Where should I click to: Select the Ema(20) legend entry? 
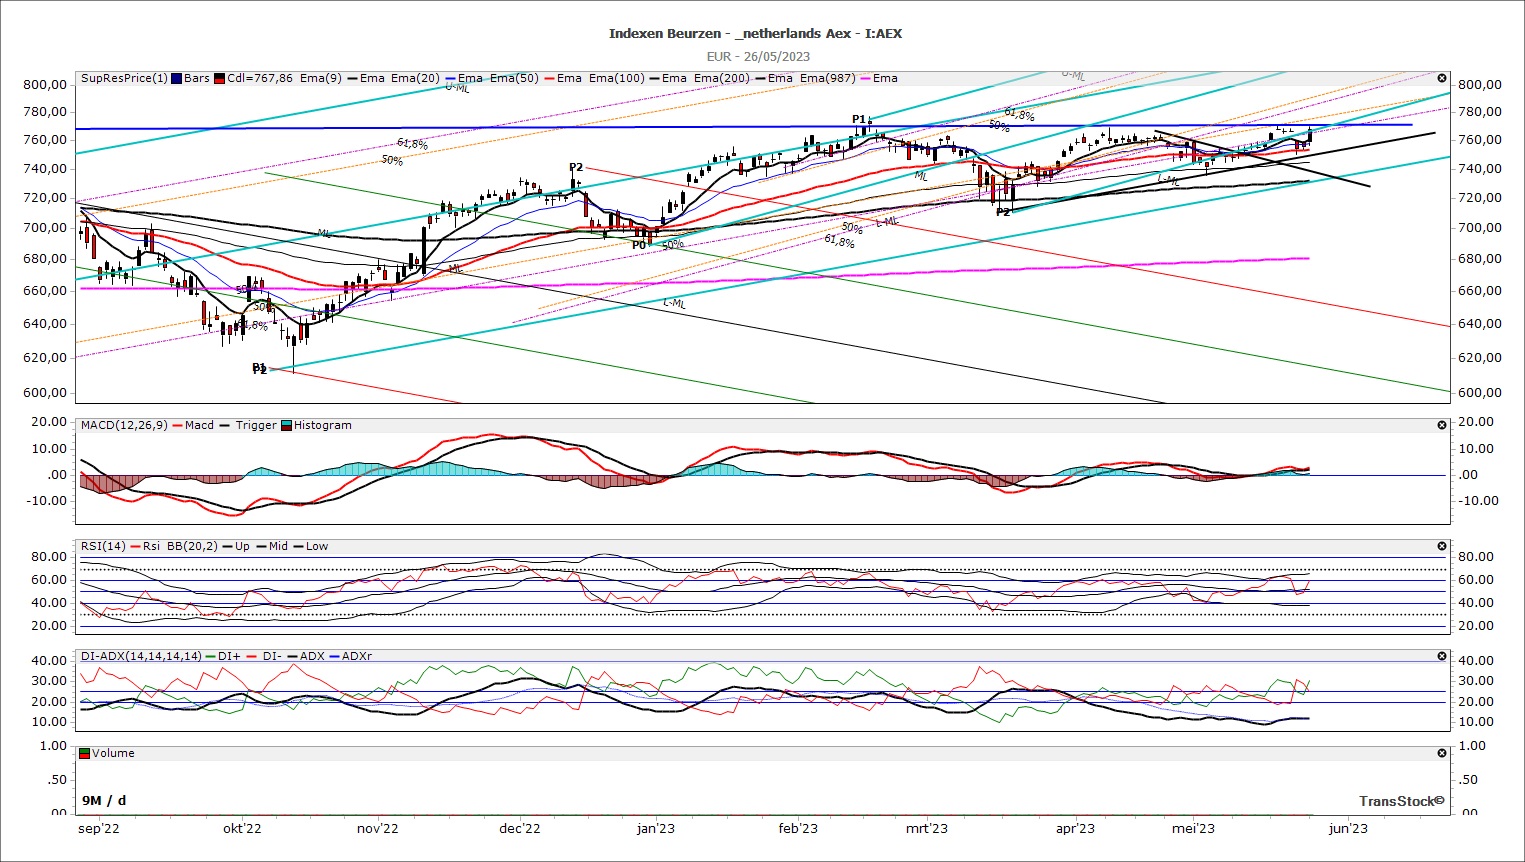[x=415, y=78]
